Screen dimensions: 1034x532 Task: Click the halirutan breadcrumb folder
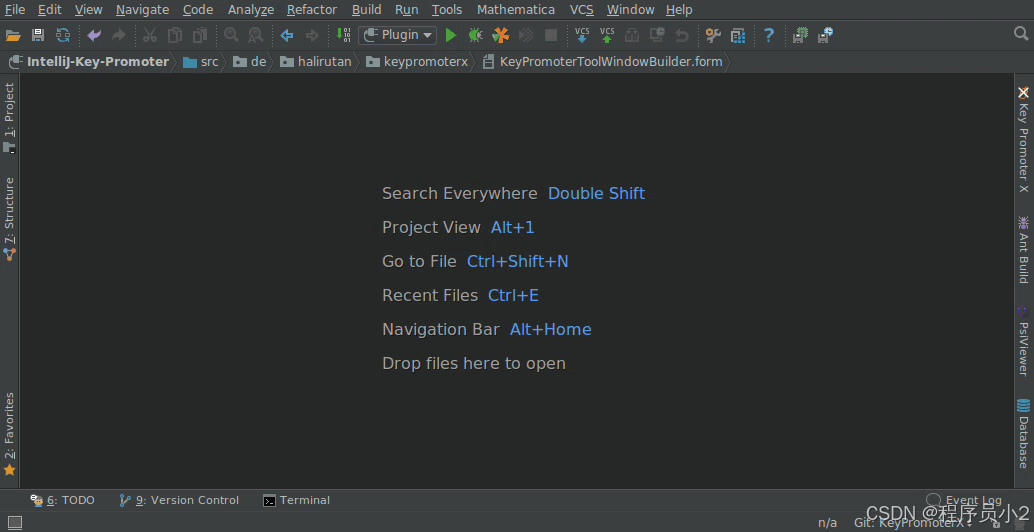316,62
